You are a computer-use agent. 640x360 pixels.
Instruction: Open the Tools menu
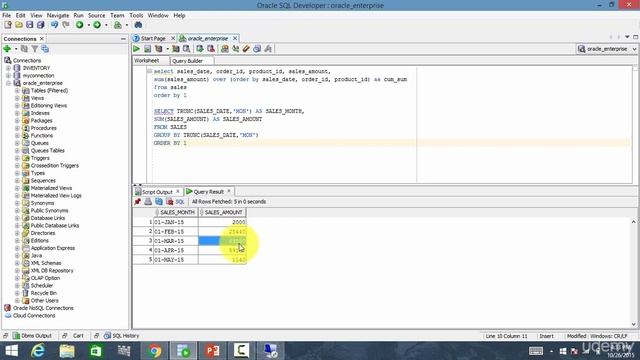tap(136, 15)
